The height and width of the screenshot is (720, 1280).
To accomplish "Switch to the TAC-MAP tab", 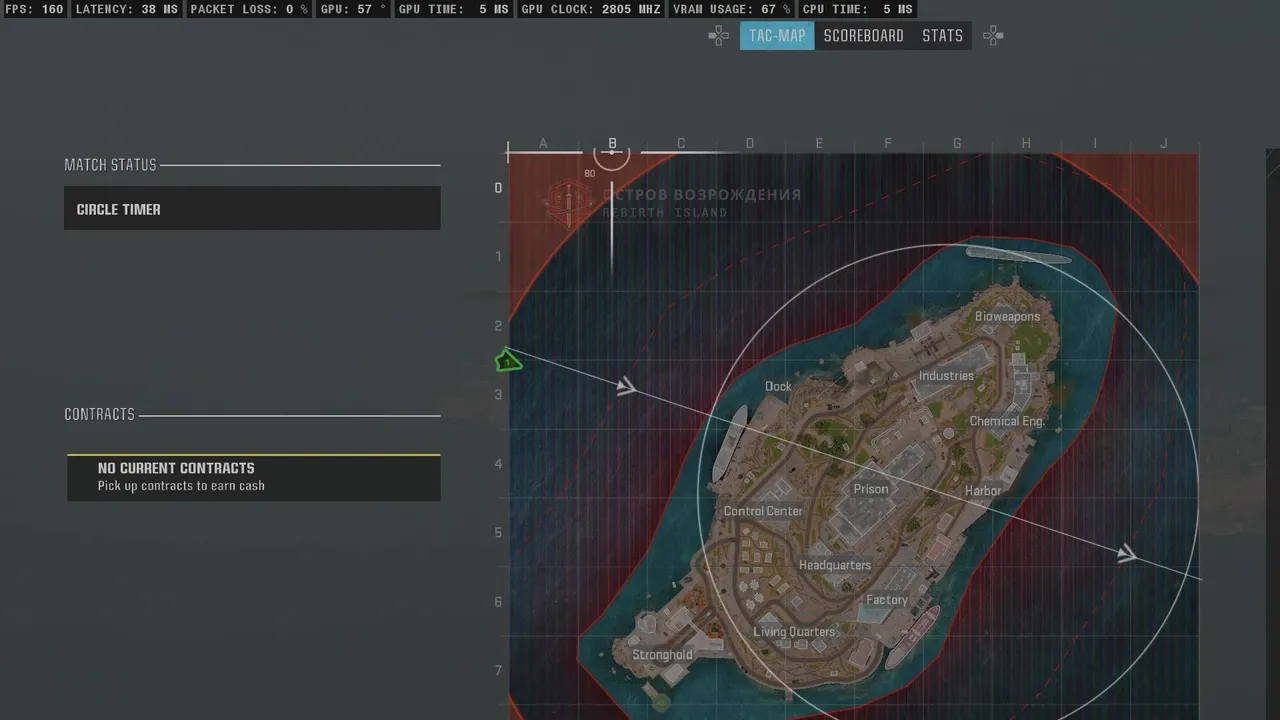I will (x=777, y=36).
